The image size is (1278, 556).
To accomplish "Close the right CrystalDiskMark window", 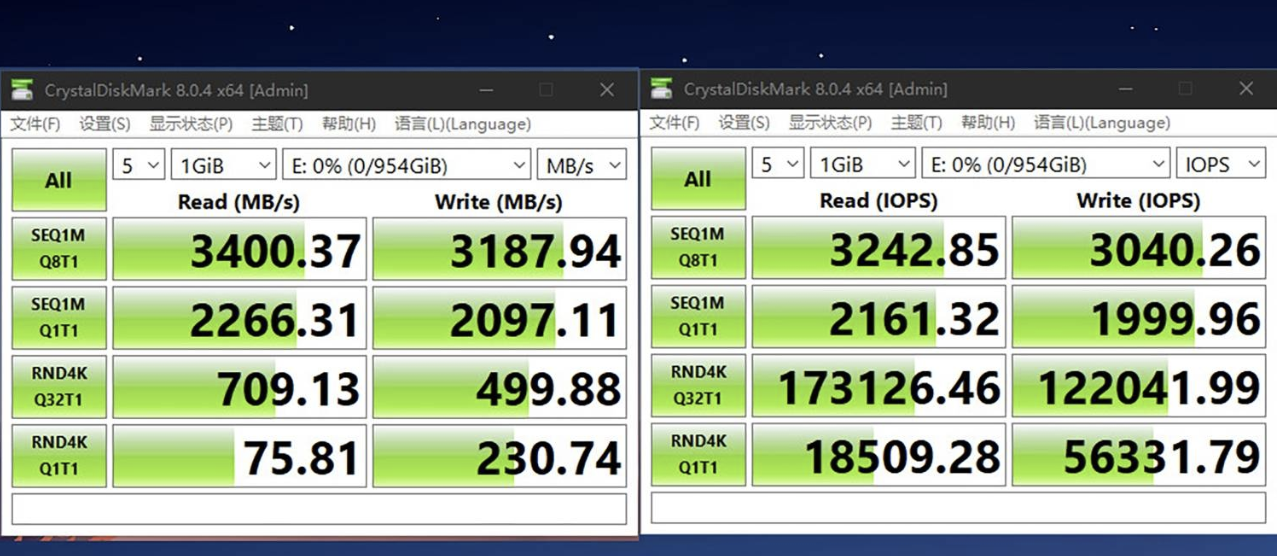I will pos(1246,89).
